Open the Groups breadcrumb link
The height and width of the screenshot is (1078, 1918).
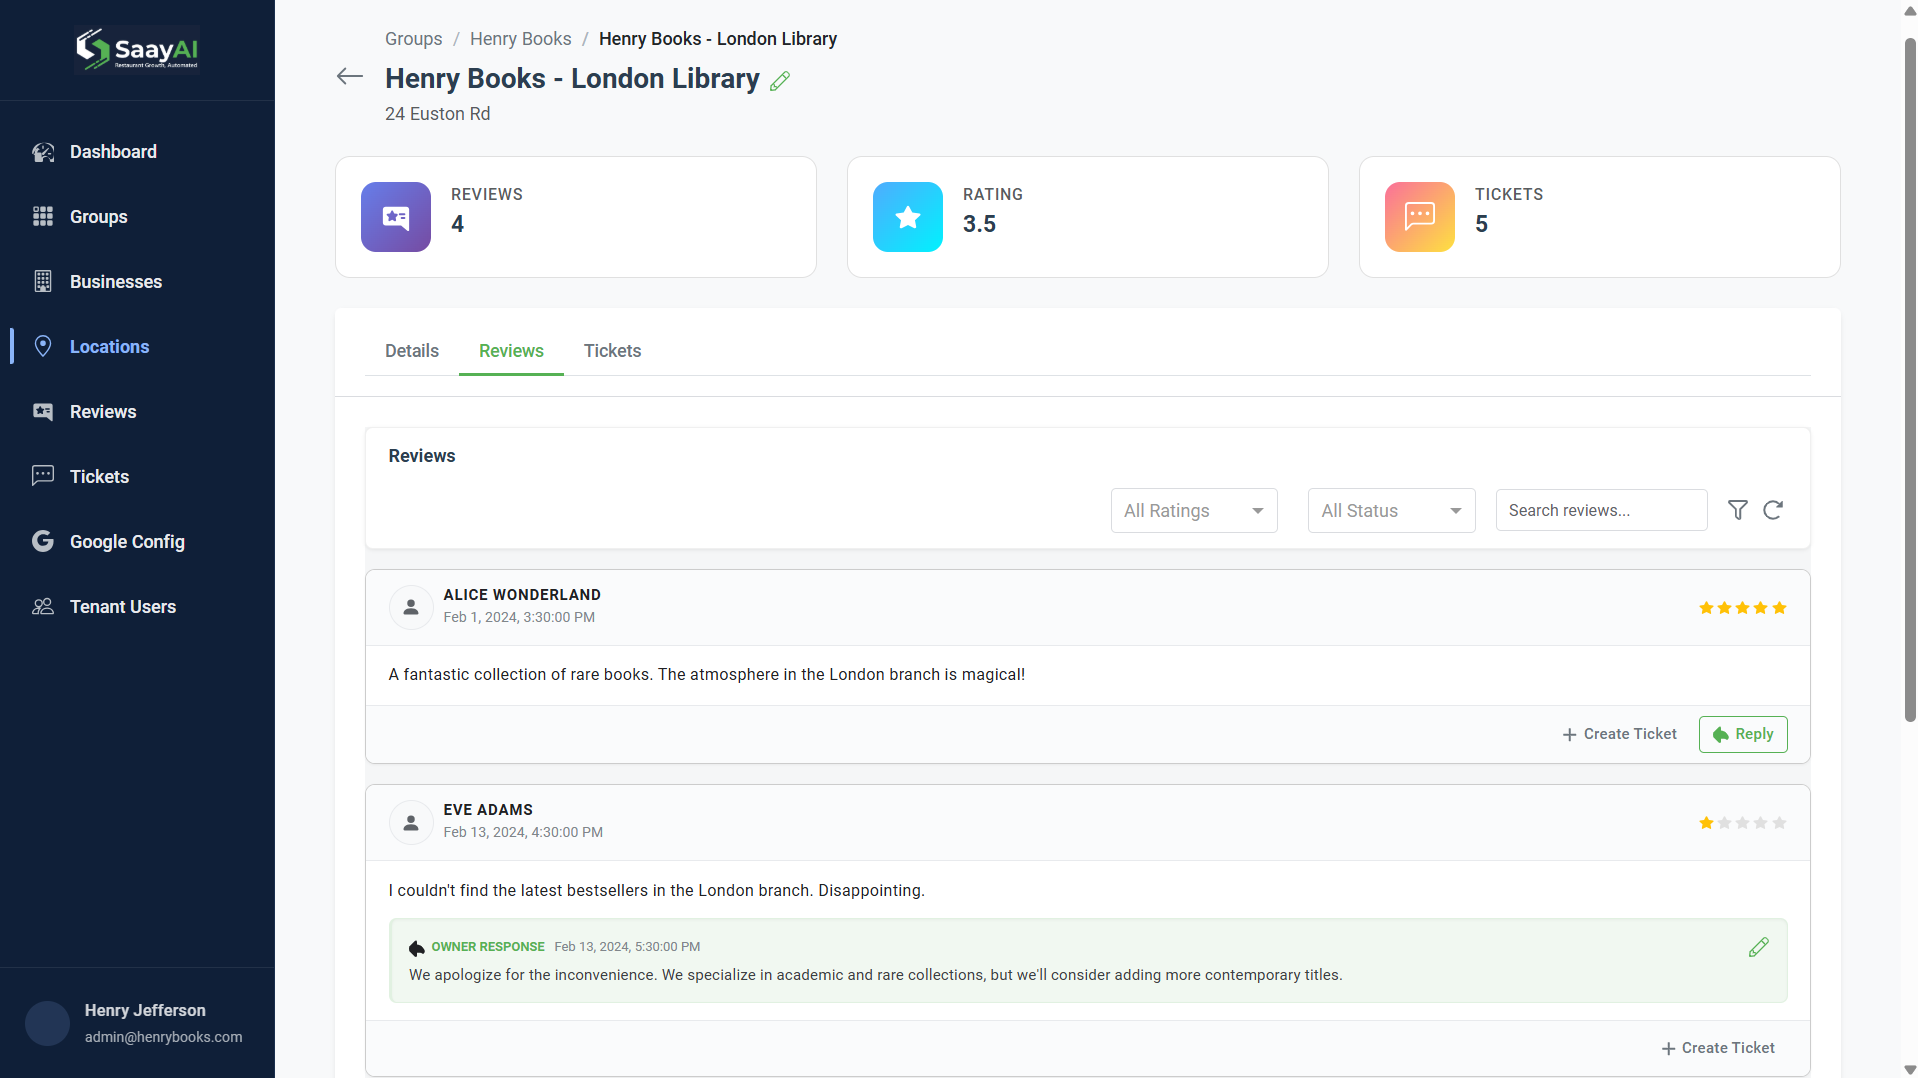(412, 38)
